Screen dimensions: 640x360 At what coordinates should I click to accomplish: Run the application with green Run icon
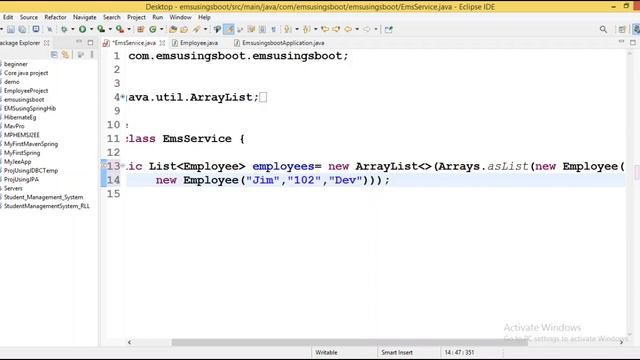click(82, 29)
